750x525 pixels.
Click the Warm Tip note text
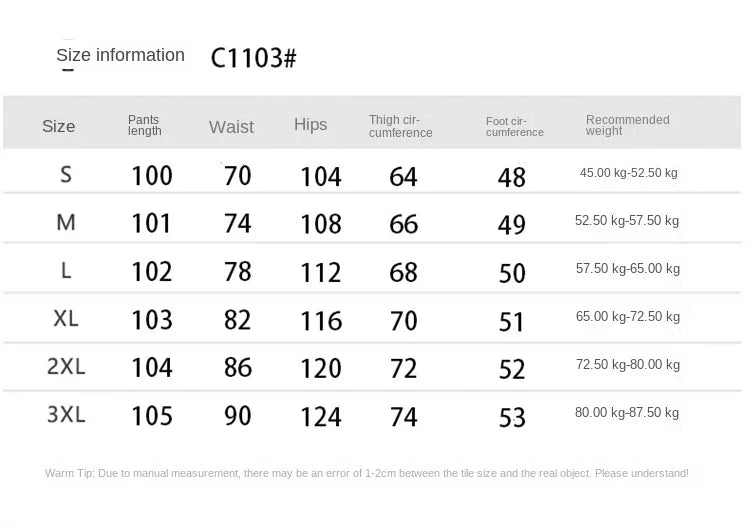click(367, 473)
